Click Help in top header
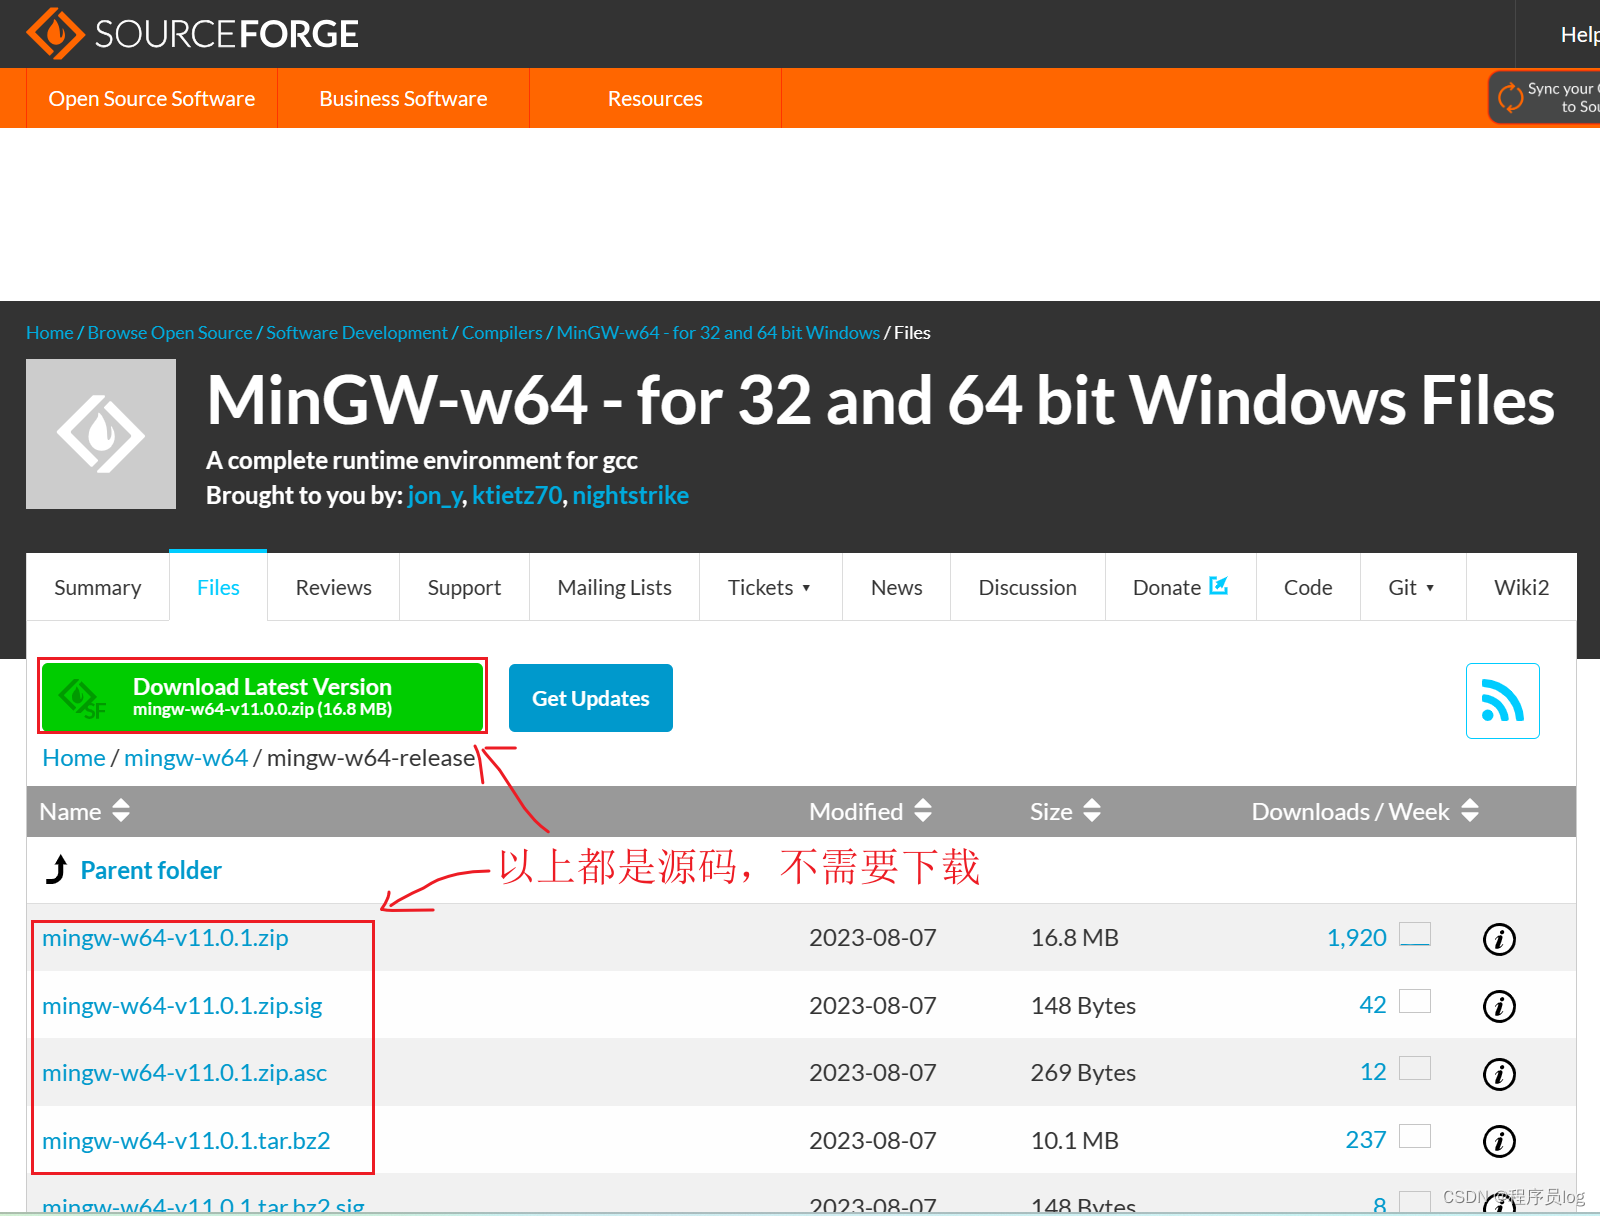1600x1216 pixels. click(1580, 35)
